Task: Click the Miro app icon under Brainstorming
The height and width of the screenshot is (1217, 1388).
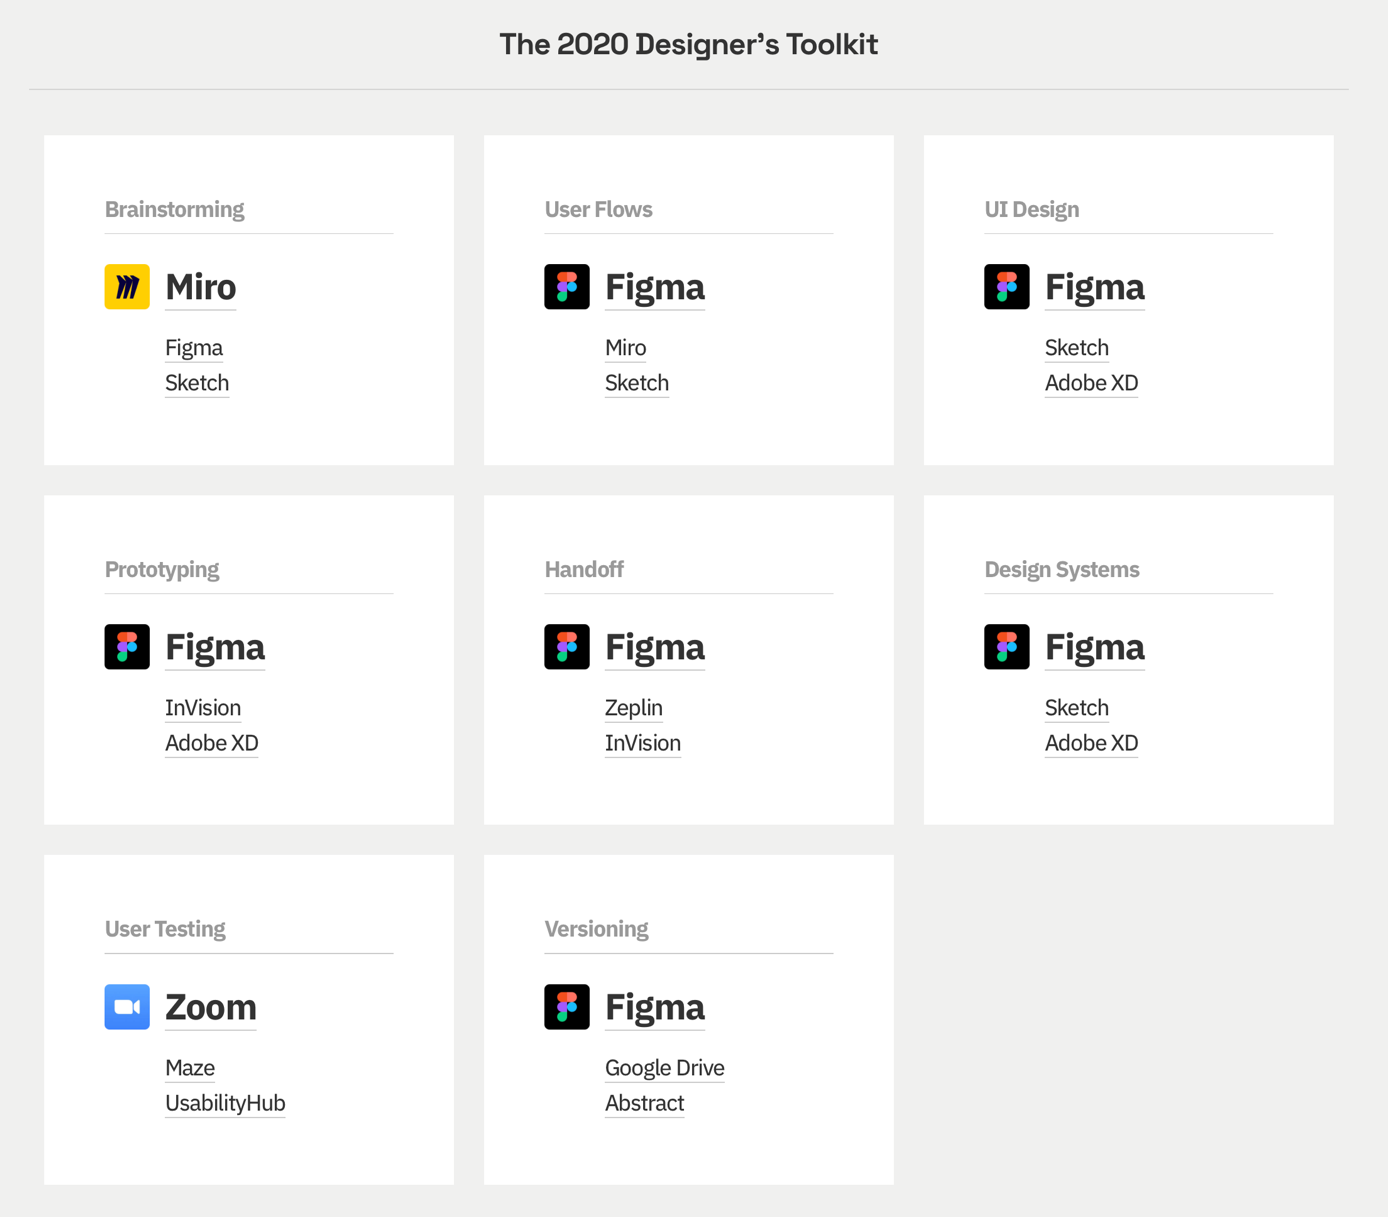Action: (126, 286)
